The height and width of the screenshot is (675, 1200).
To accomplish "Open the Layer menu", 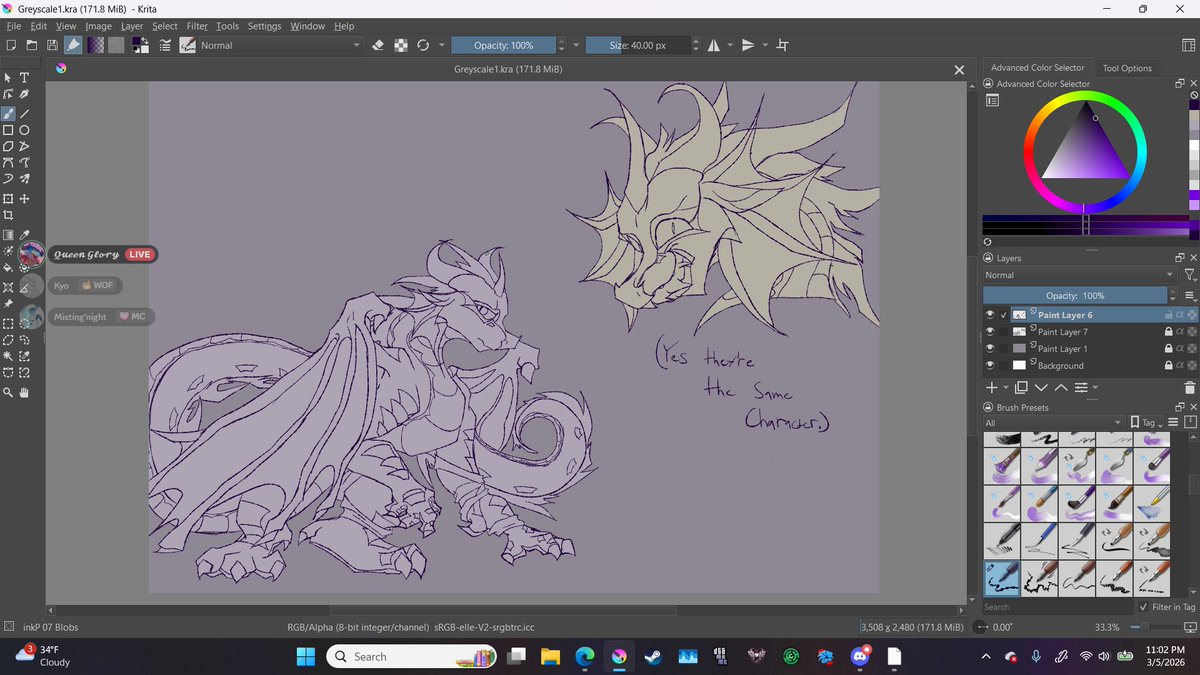I will tap(131, 26).
